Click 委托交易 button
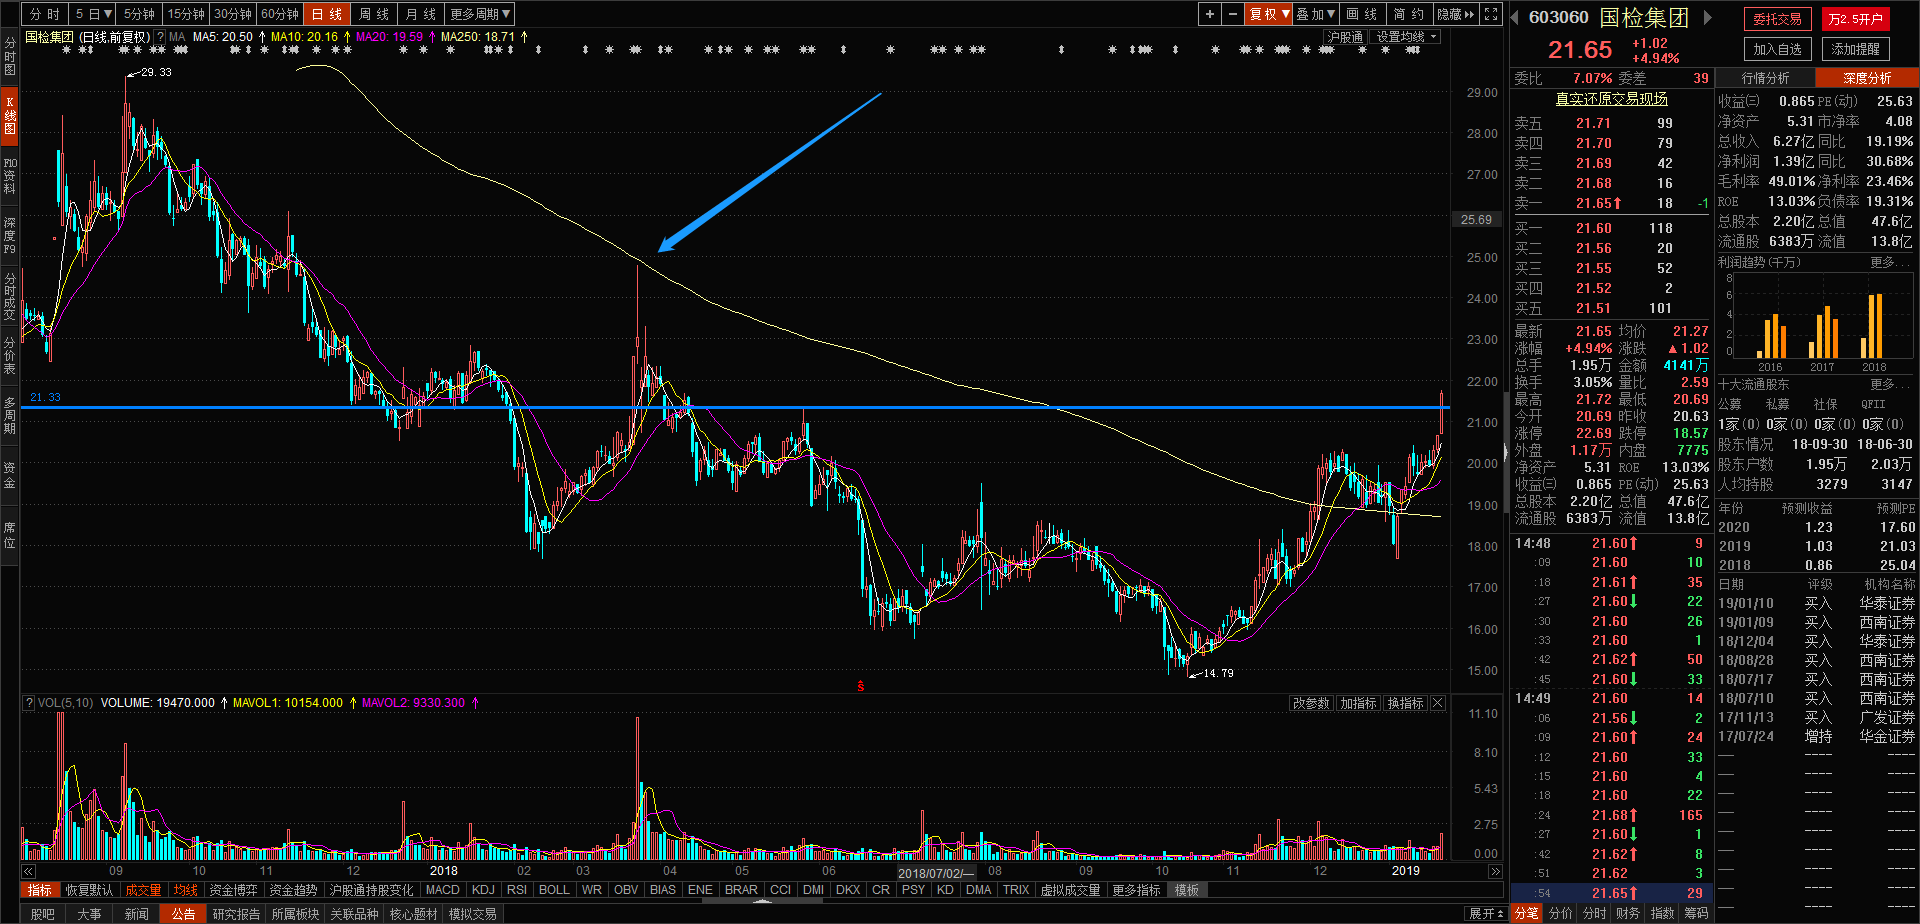Screen dimensions: 1920x924 1777,19
